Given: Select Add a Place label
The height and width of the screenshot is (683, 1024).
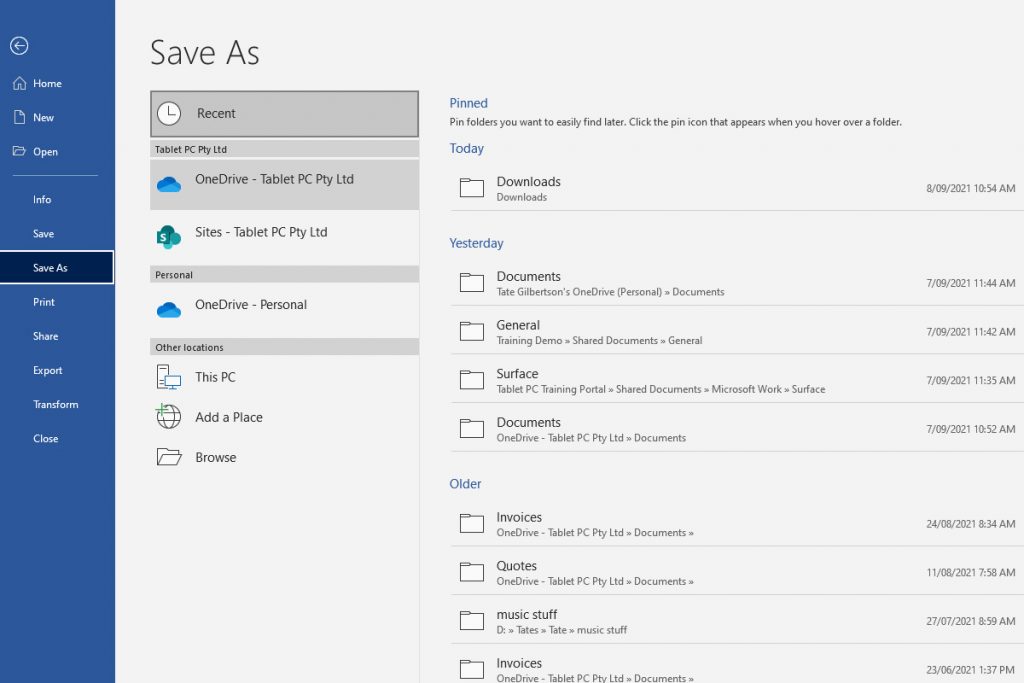Looking at the screenshot, I should 229,417.
